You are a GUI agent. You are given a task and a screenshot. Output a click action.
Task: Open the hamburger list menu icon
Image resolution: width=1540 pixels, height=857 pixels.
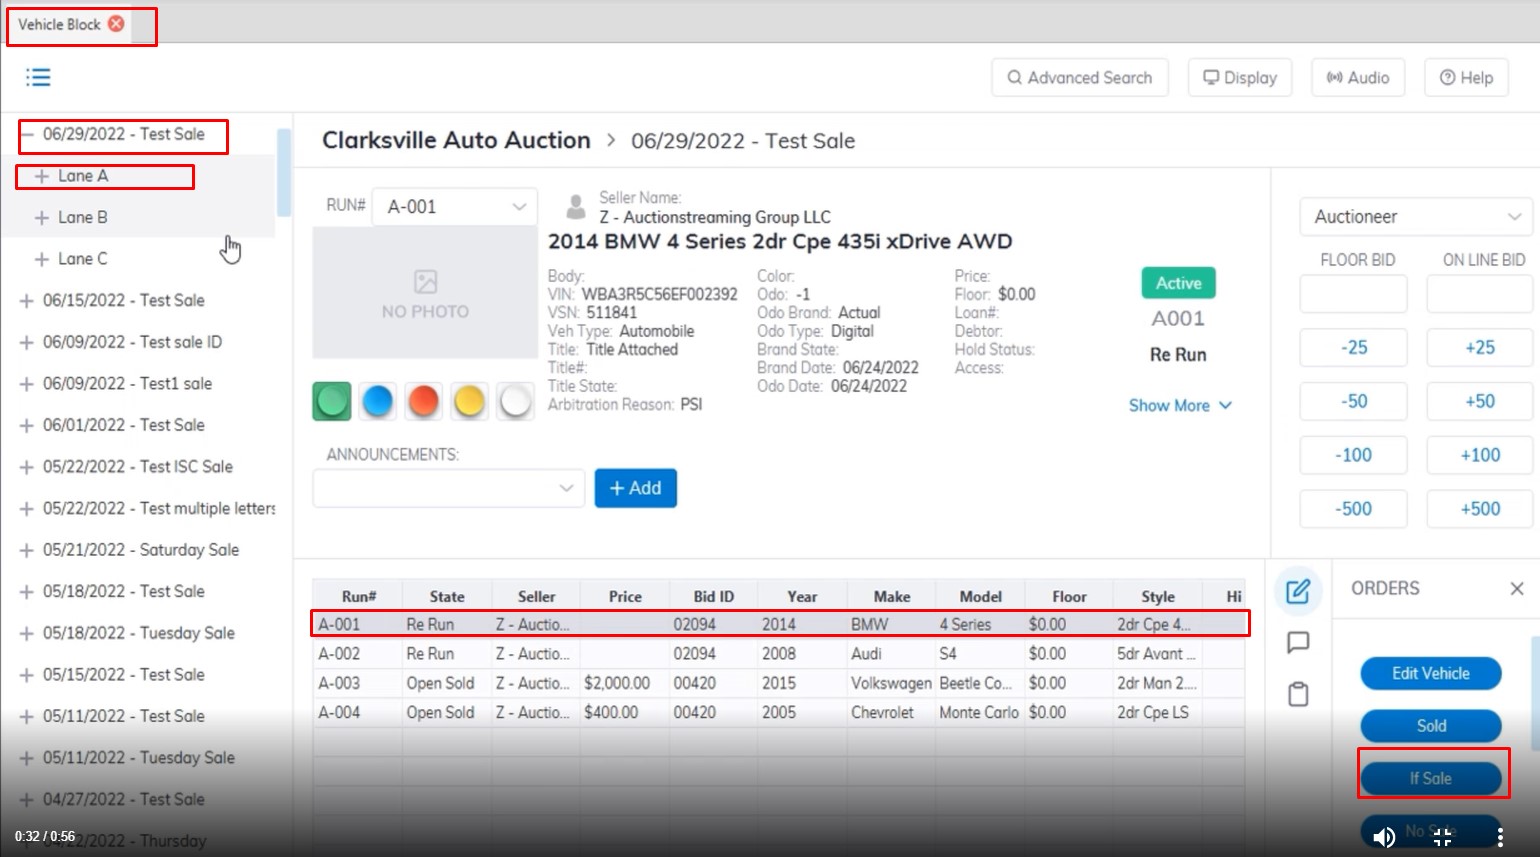(x=38, y=77)
